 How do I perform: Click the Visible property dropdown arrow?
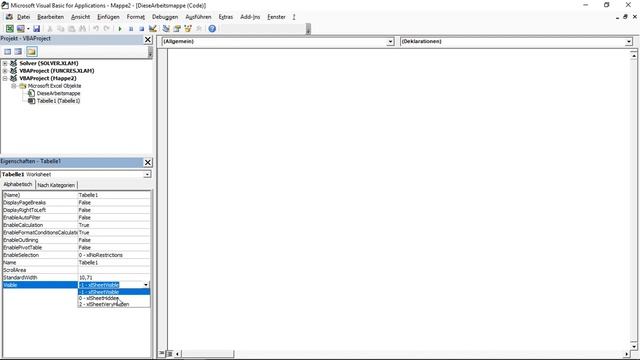click(146, 285)
